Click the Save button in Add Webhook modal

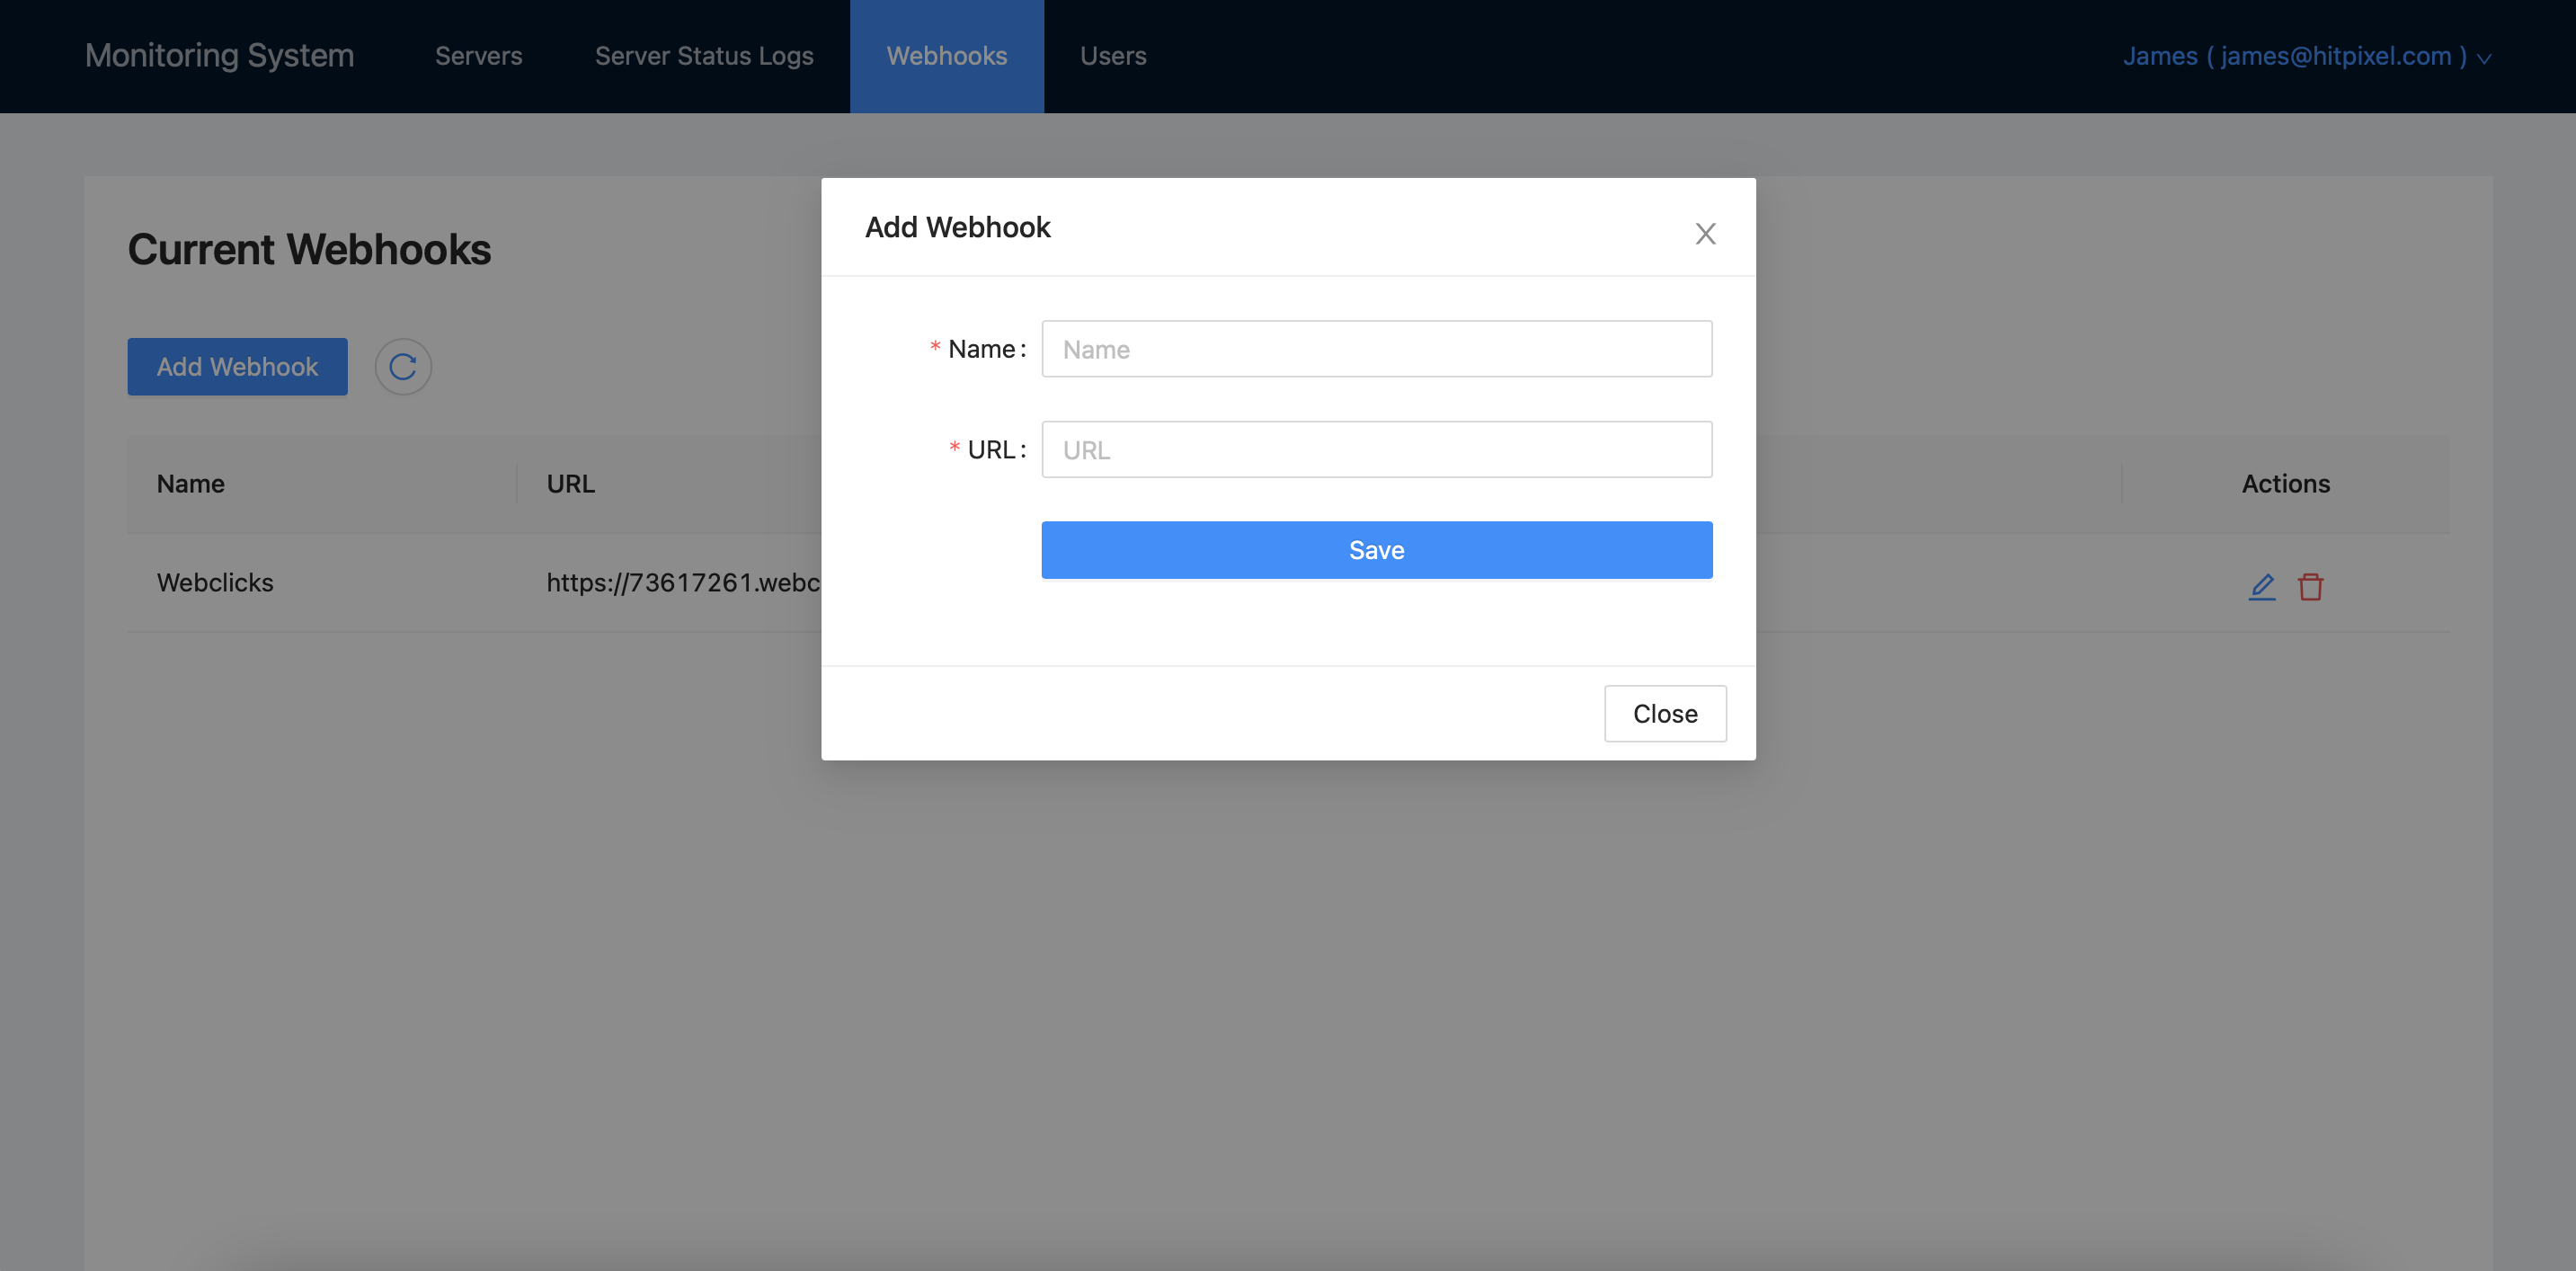(x=1377, y=548)
